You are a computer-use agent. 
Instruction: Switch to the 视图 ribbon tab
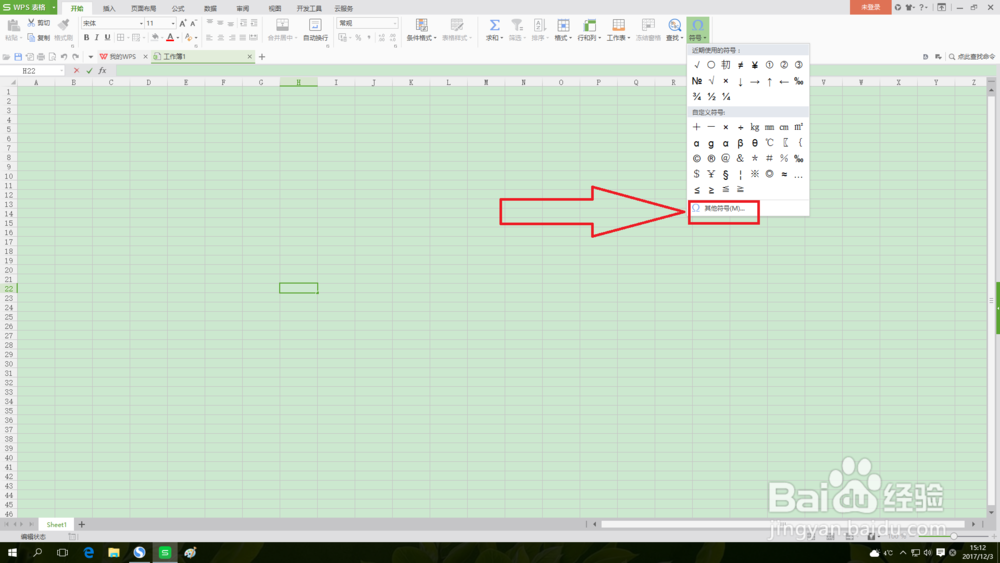(275, 8)
